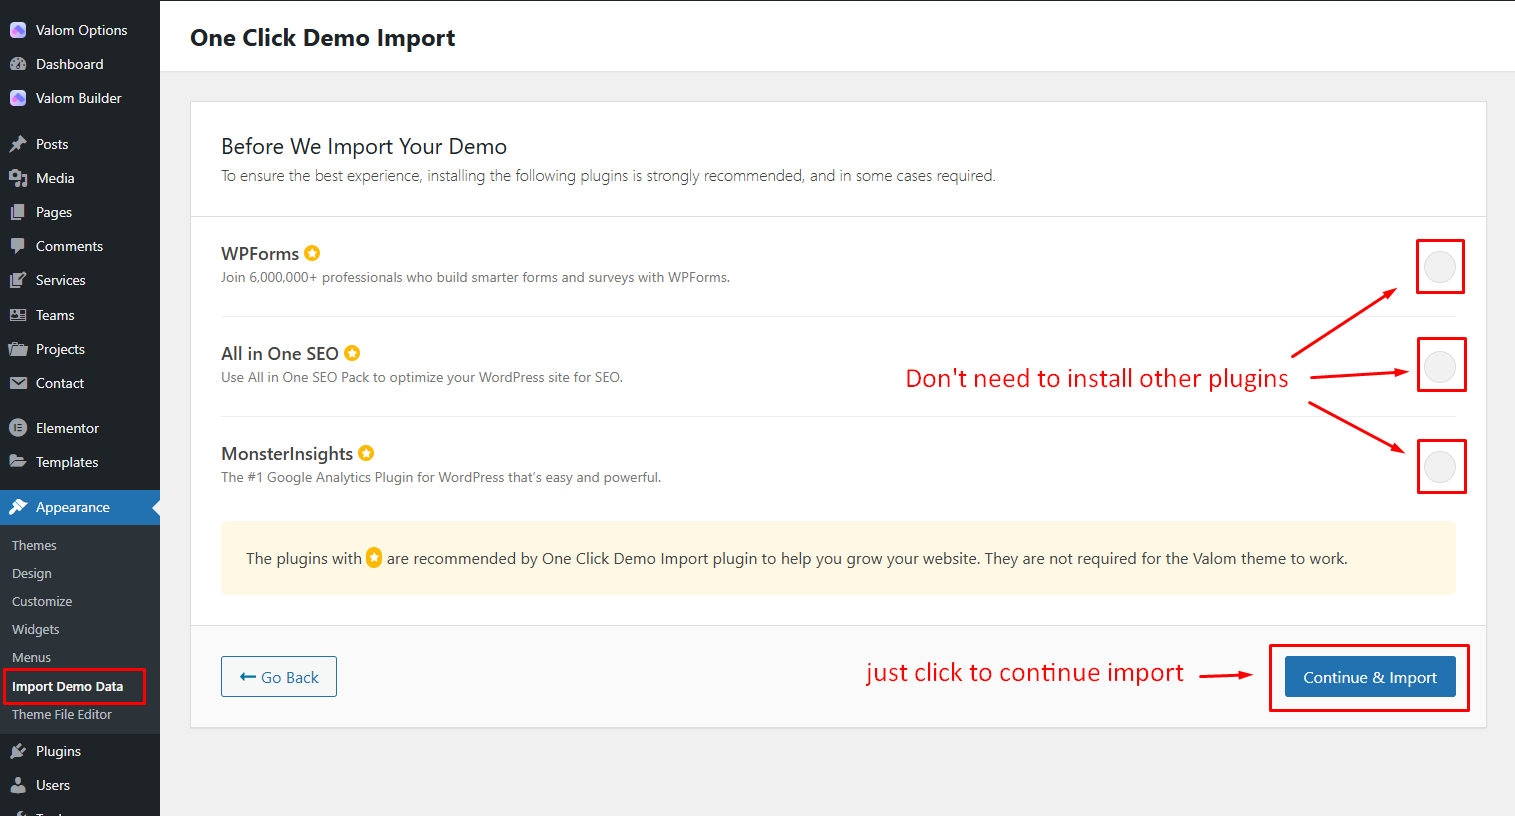Go to Themes under Appearance
Image resolution: width=1515 pixels, height=816 pixels.
(34, 545)
